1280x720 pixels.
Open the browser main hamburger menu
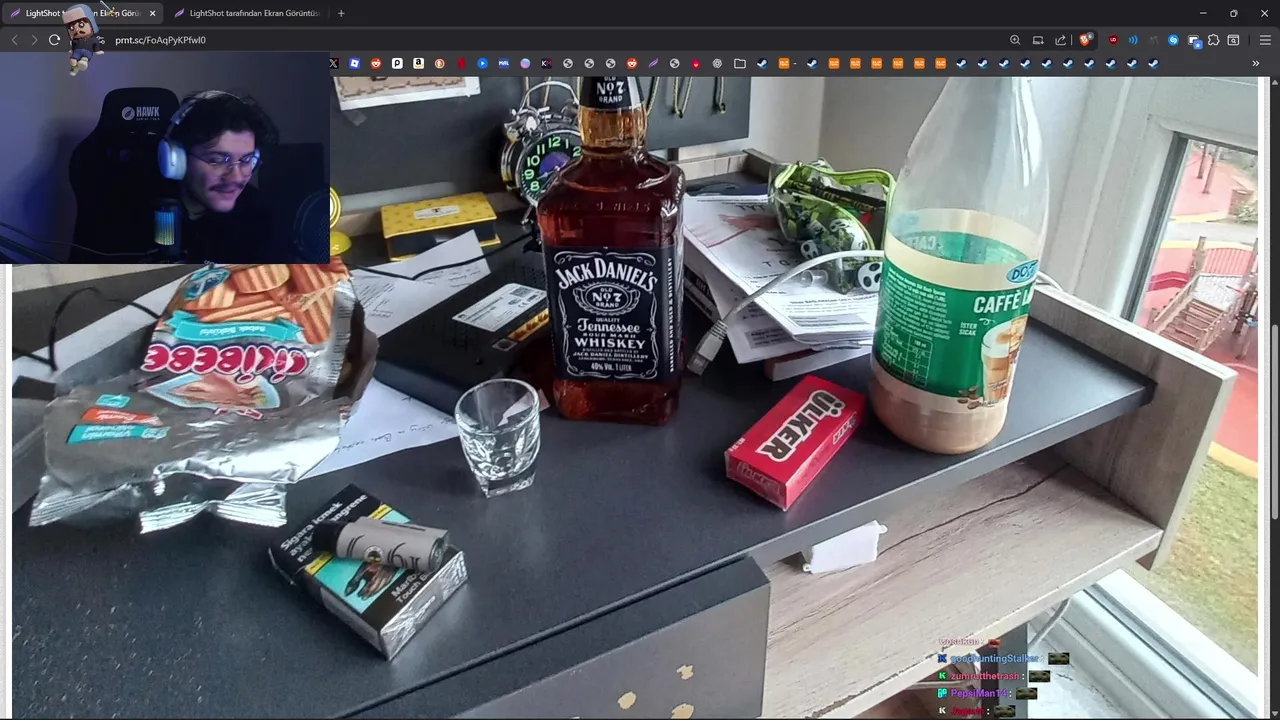(1265, 40)
